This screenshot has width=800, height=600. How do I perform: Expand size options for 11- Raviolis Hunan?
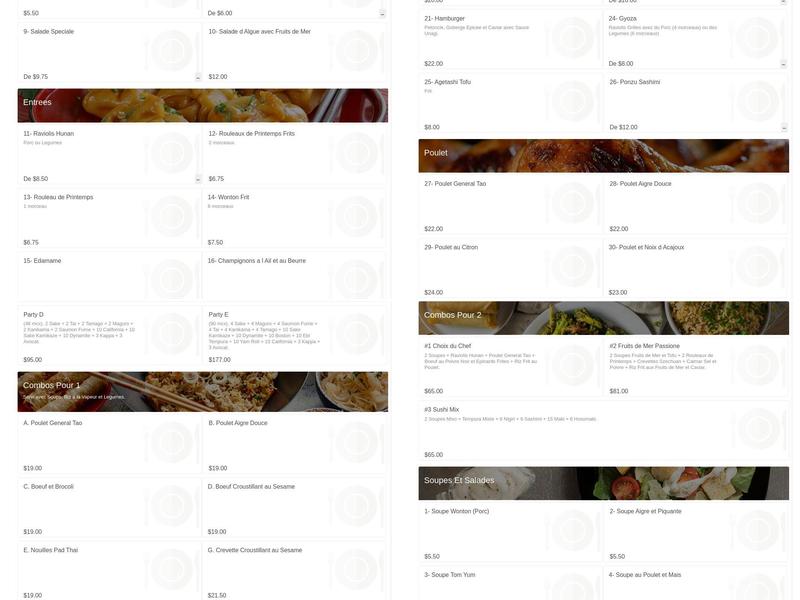click(x=198, y=179)
